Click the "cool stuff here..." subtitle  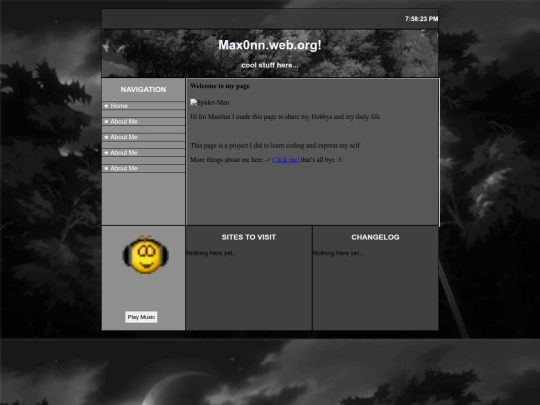[270, 65]
